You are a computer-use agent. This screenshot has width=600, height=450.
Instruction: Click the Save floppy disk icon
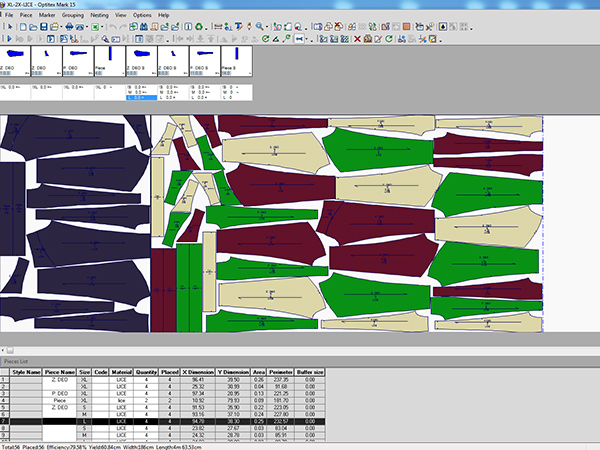tap(44, 27)
